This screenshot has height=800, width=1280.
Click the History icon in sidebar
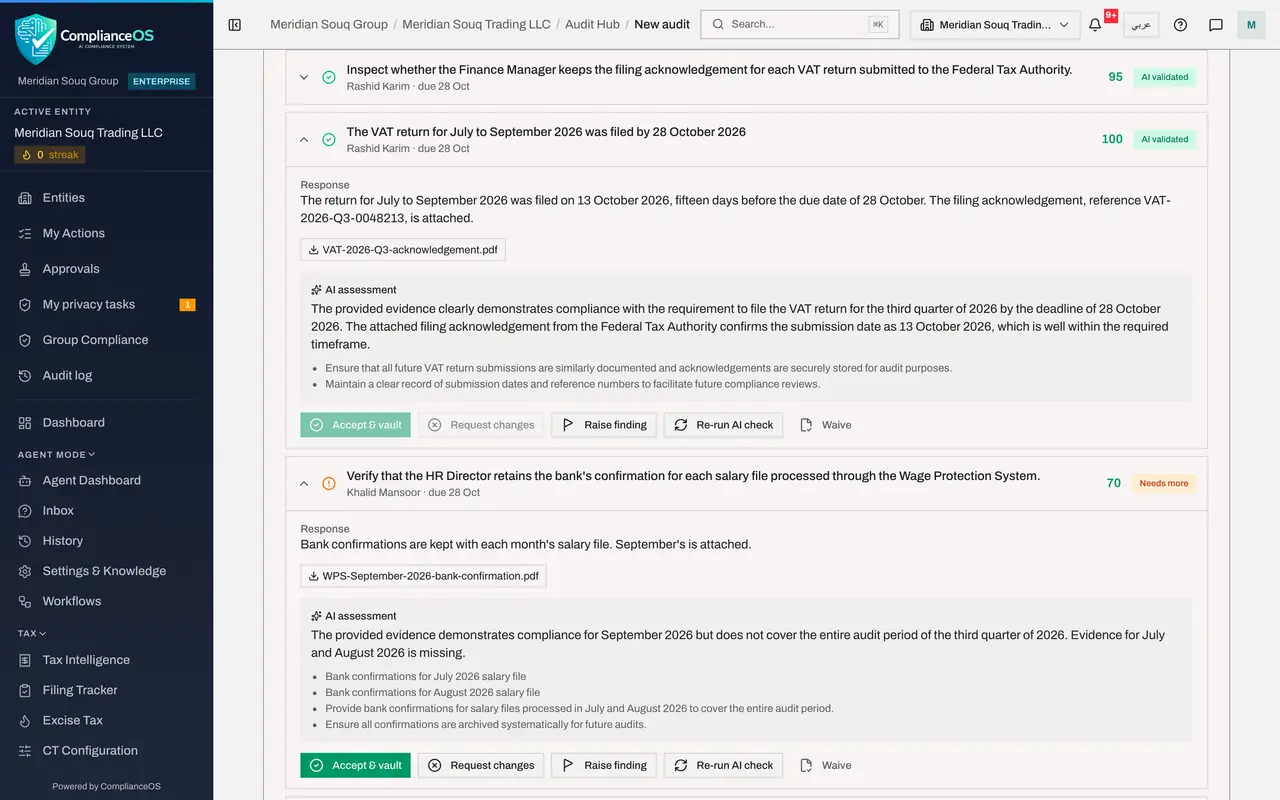coord(25,541)
